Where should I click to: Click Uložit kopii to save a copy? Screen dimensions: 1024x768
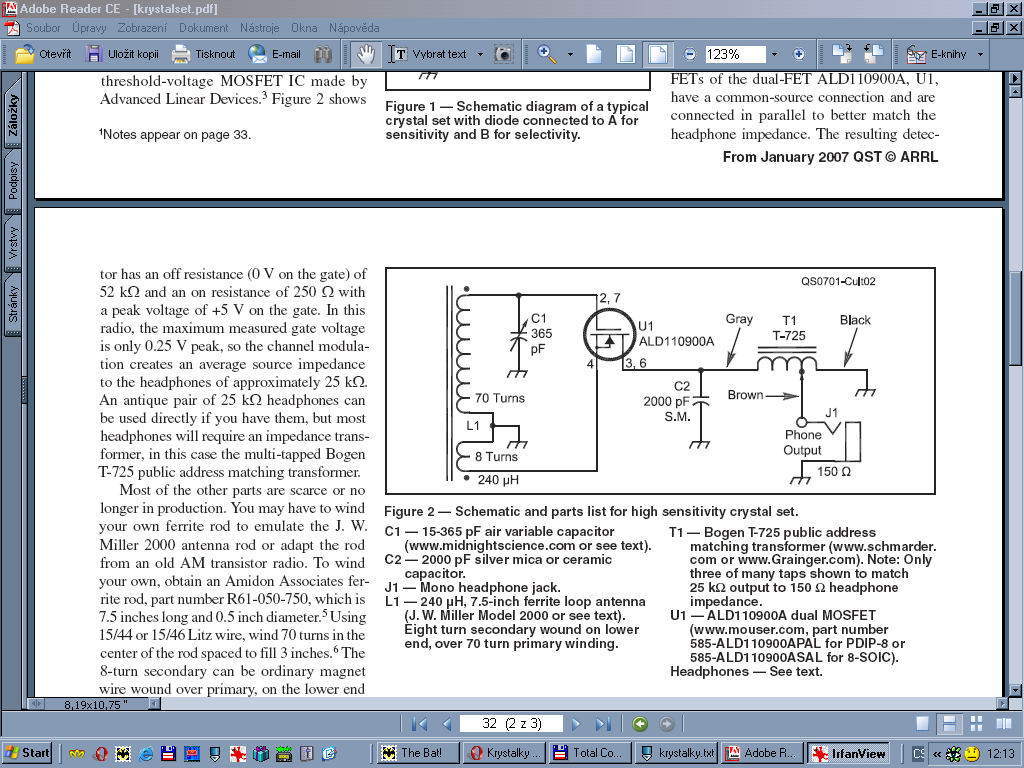[x=123, y=54]
